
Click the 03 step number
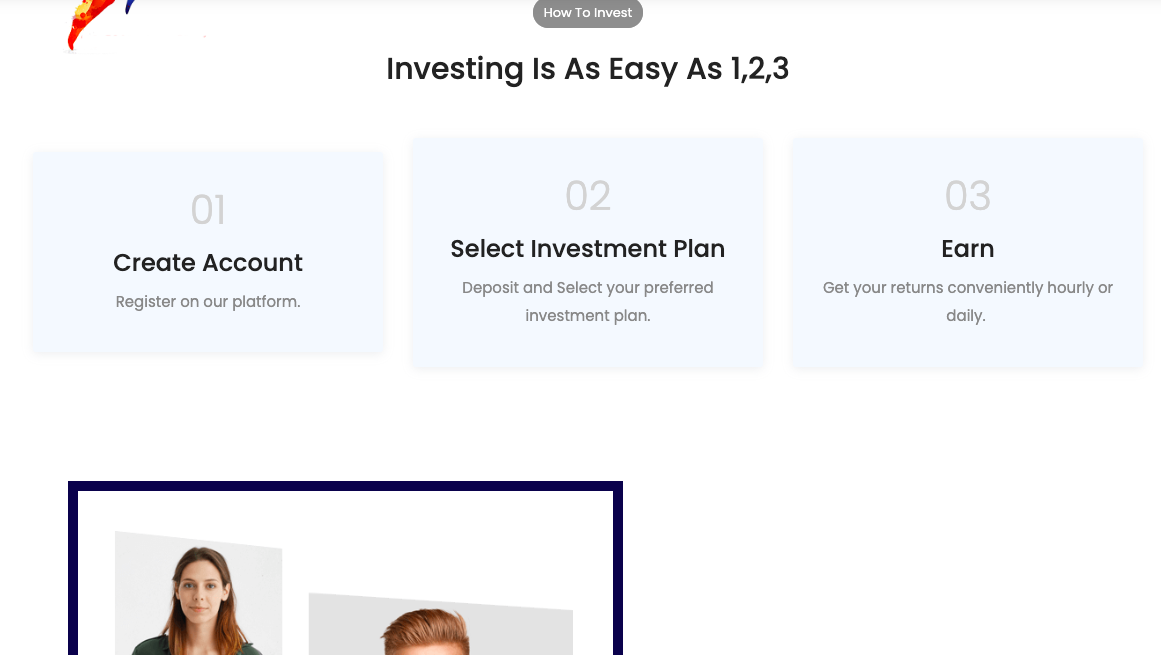[968, 195]
